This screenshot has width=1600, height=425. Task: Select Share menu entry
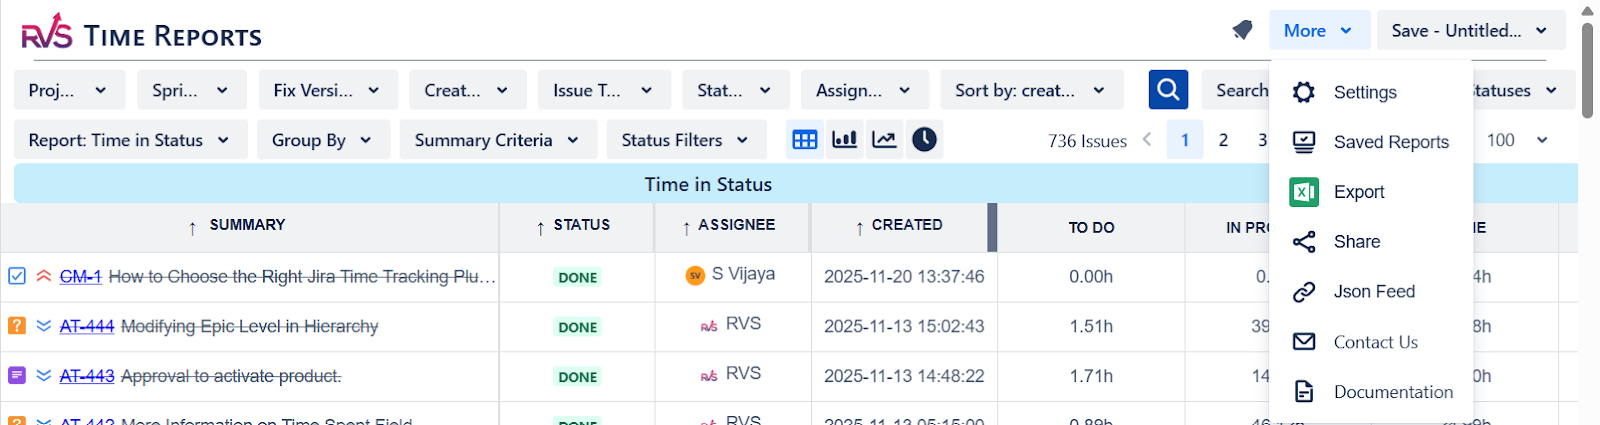tap(1371, 242)
